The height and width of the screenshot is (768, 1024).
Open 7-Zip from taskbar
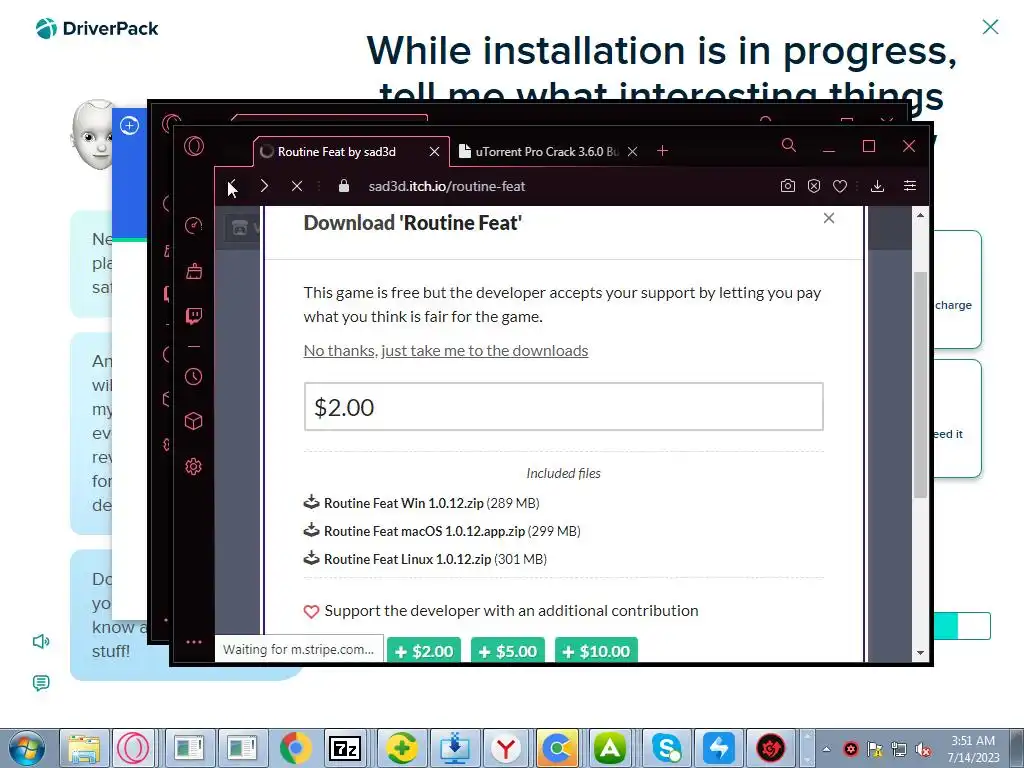(345, 748)
